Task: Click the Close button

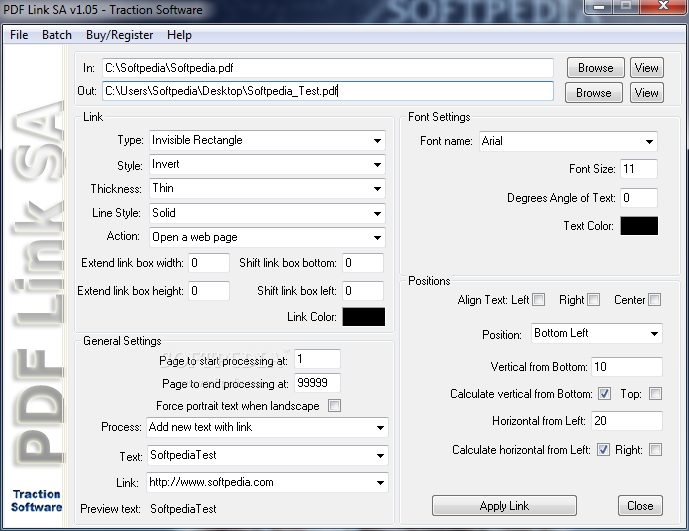Action: point(640,506)
